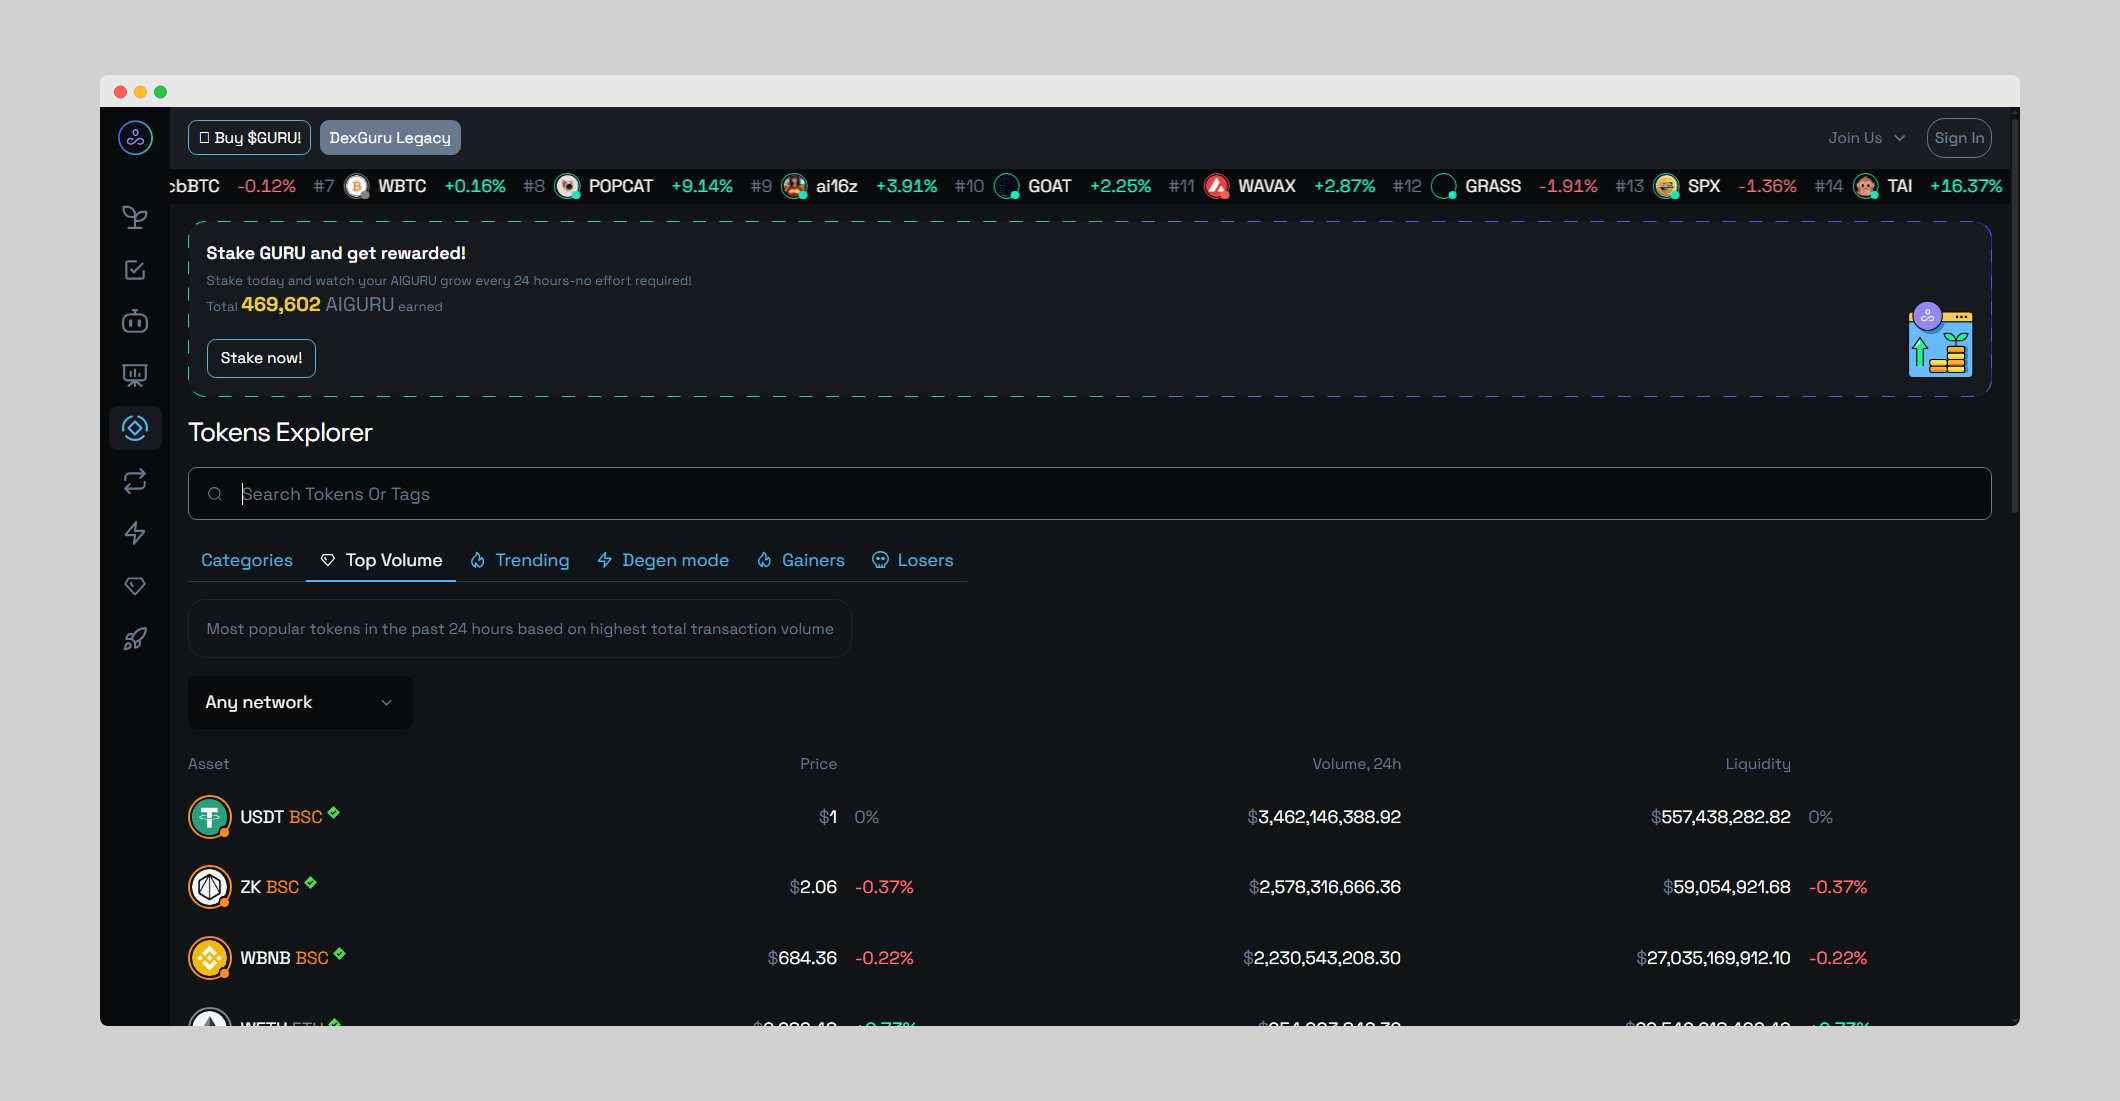Viewport: 2120px width, 1101px height.
Task: Focus the Search Tokens Or Tags field
Action: click(x=1090, y=494)
